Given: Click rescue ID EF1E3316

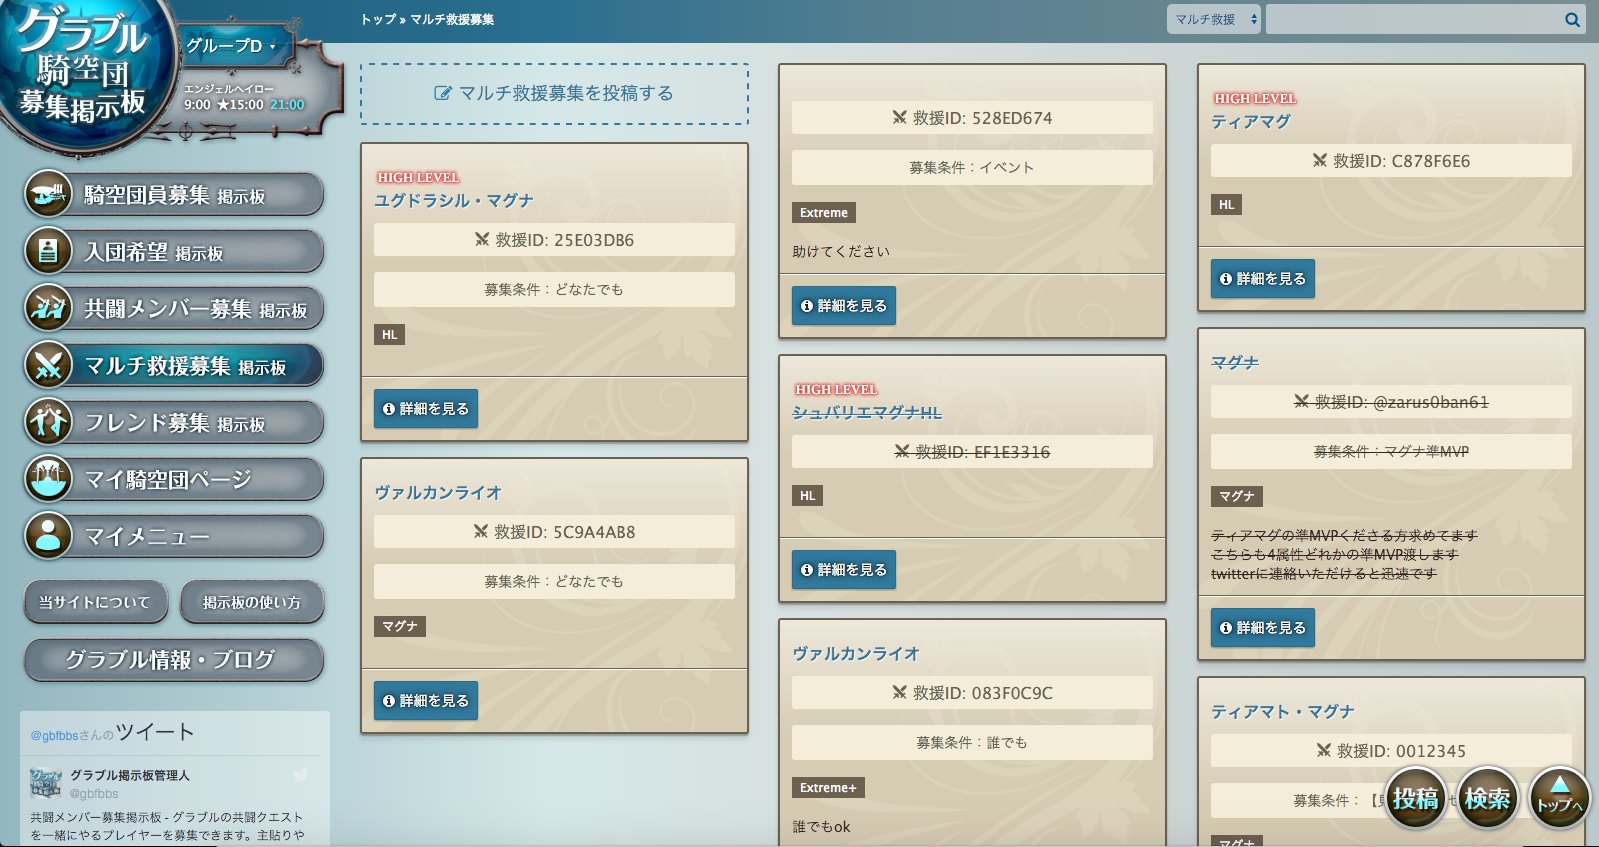Looking at the screenshot, I should click(x=972, y=452).
